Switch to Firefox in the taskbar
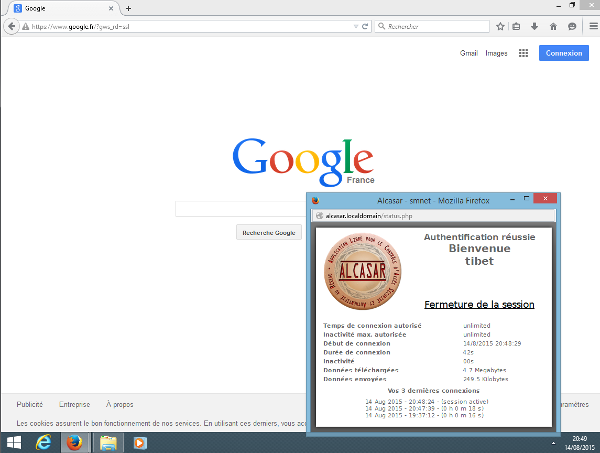Screen dimensions: 600x453 (75, 443)
